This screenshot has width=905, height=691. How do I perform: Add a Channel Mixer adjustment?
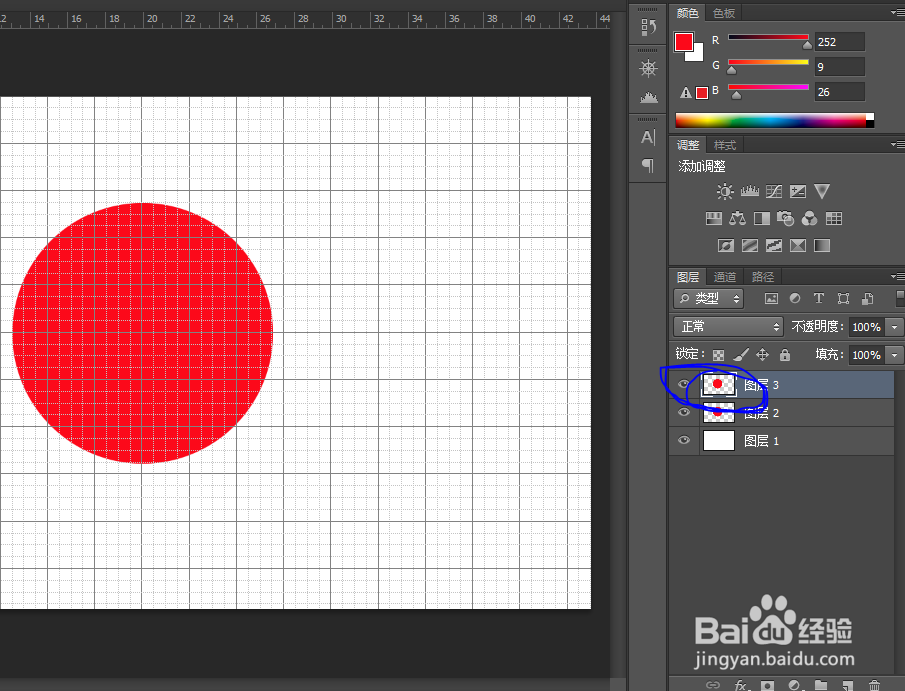pos(810,218)
